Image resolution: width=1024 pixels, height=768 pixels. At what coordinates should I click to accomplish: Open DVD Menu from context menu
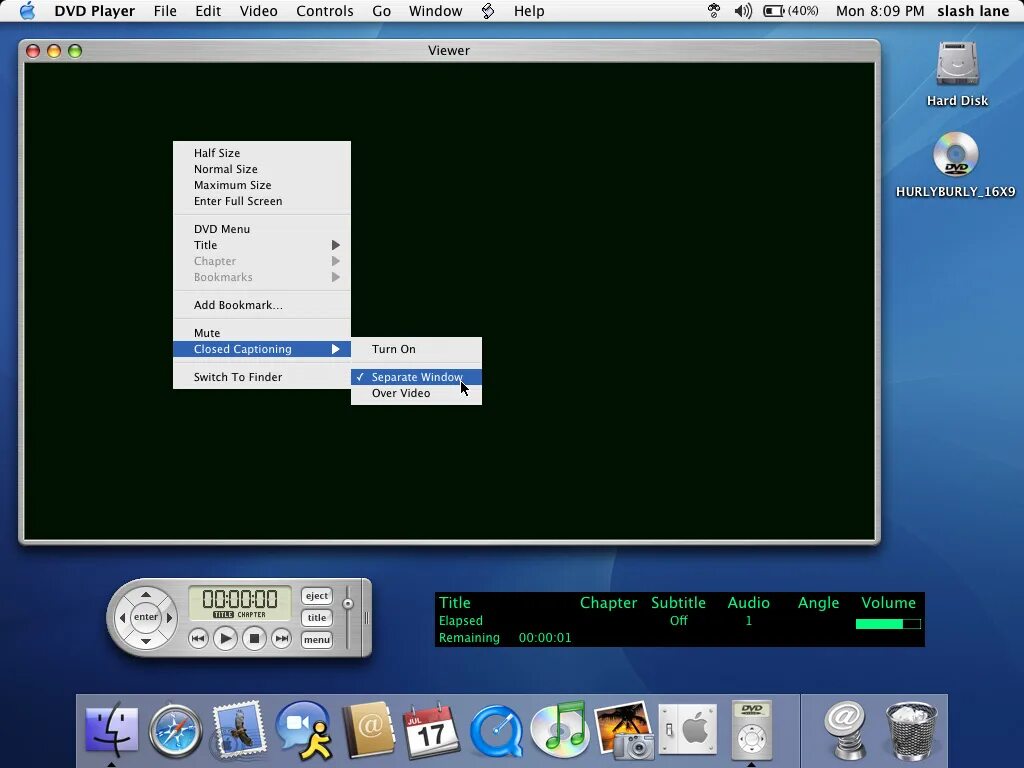tap(262, 229)
